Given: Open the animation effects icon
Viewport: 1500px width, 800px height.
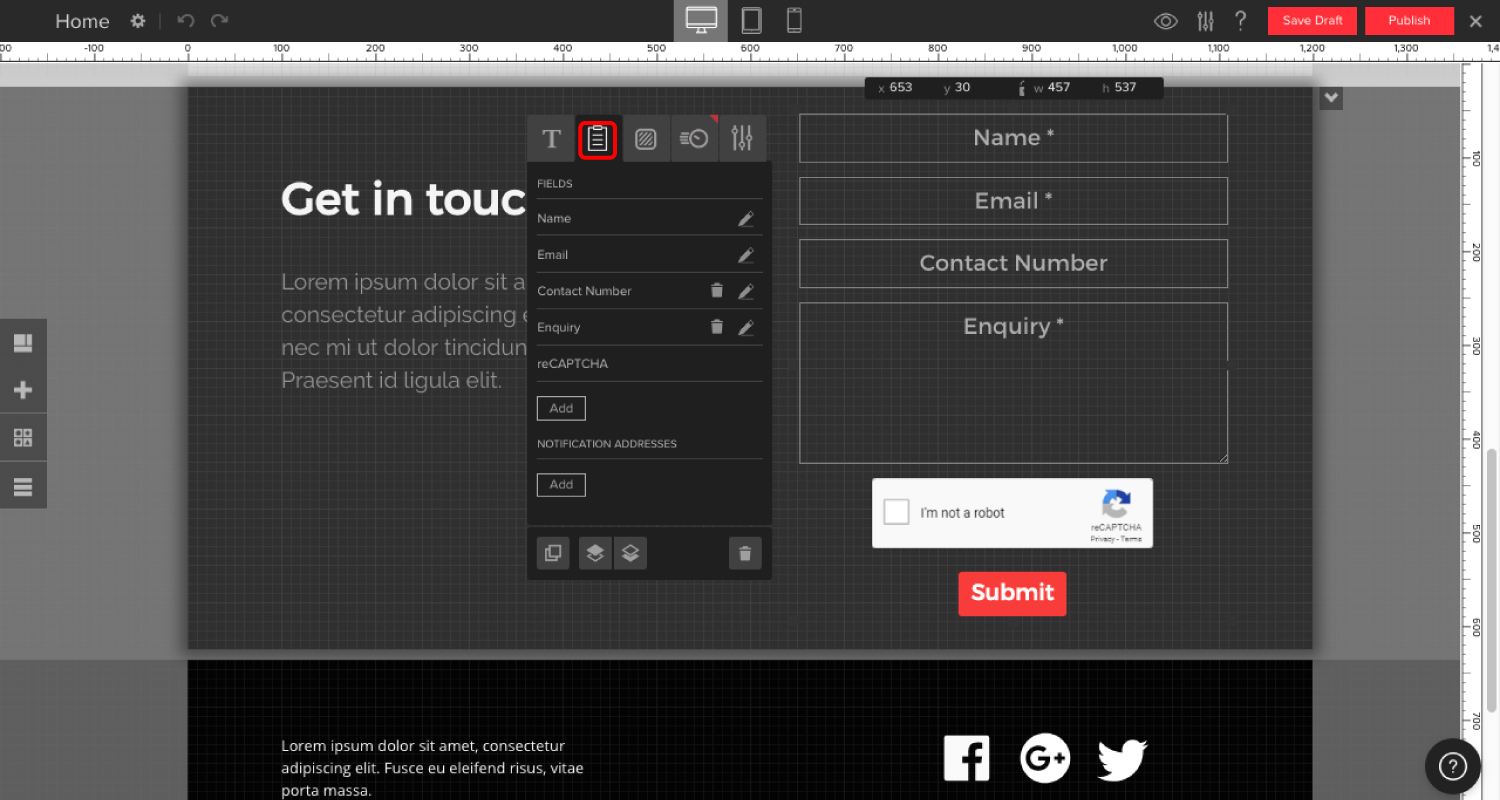Looking at the screenshot, I should tap(694, 139).
